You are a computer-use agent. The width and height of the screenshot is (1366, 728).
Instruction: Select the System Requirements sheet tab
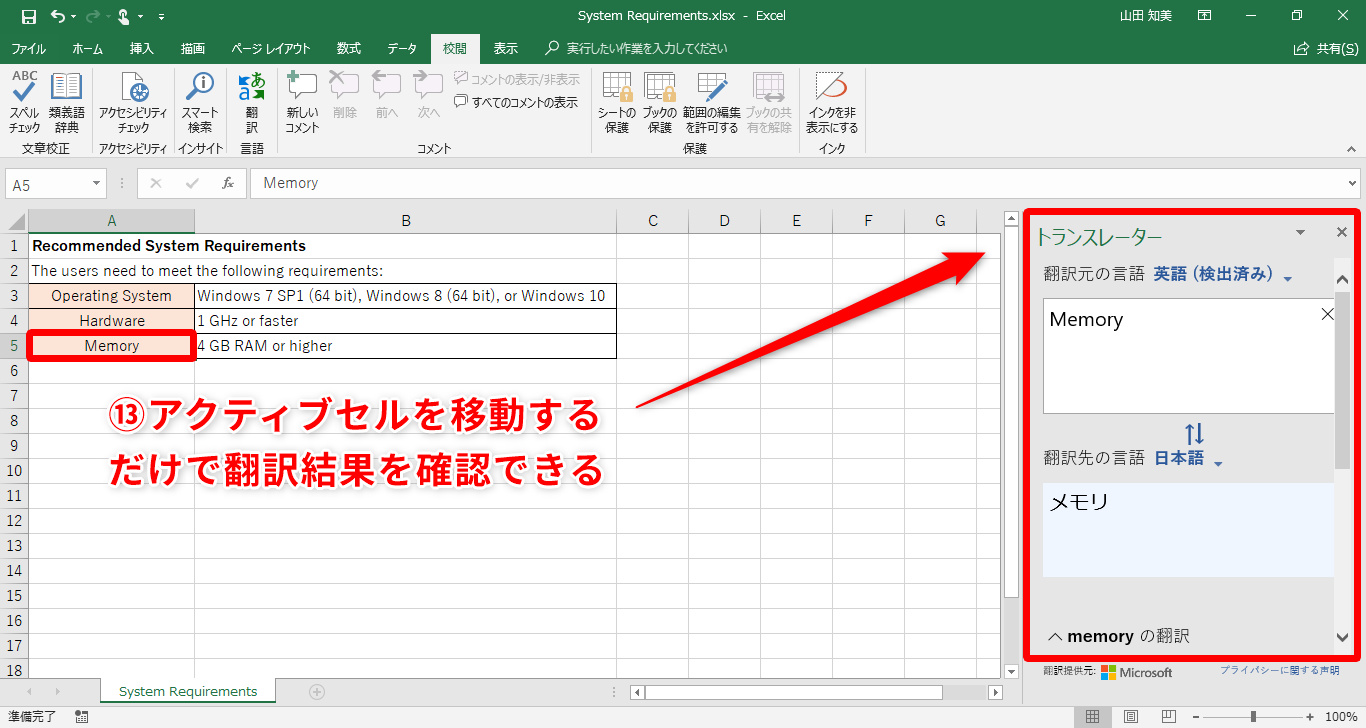click(x=188, y=691)
